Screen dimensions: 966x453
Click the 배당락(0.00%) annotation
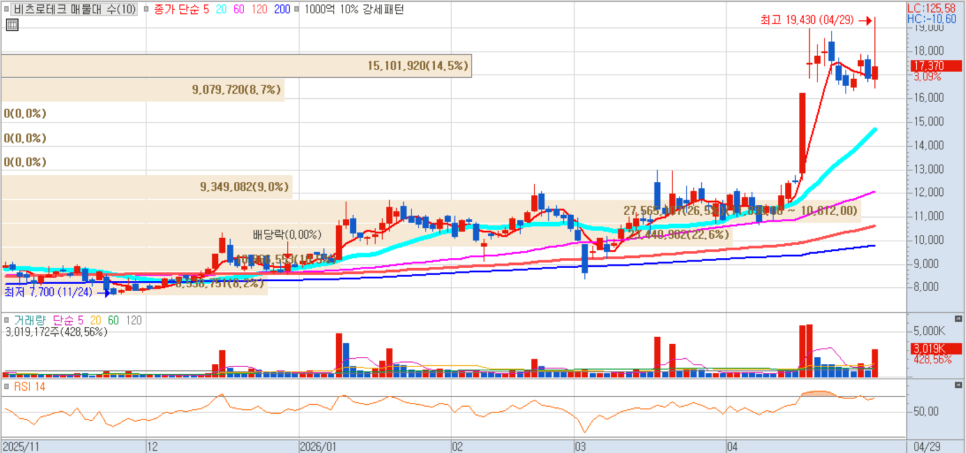click(x=288, y=234)
